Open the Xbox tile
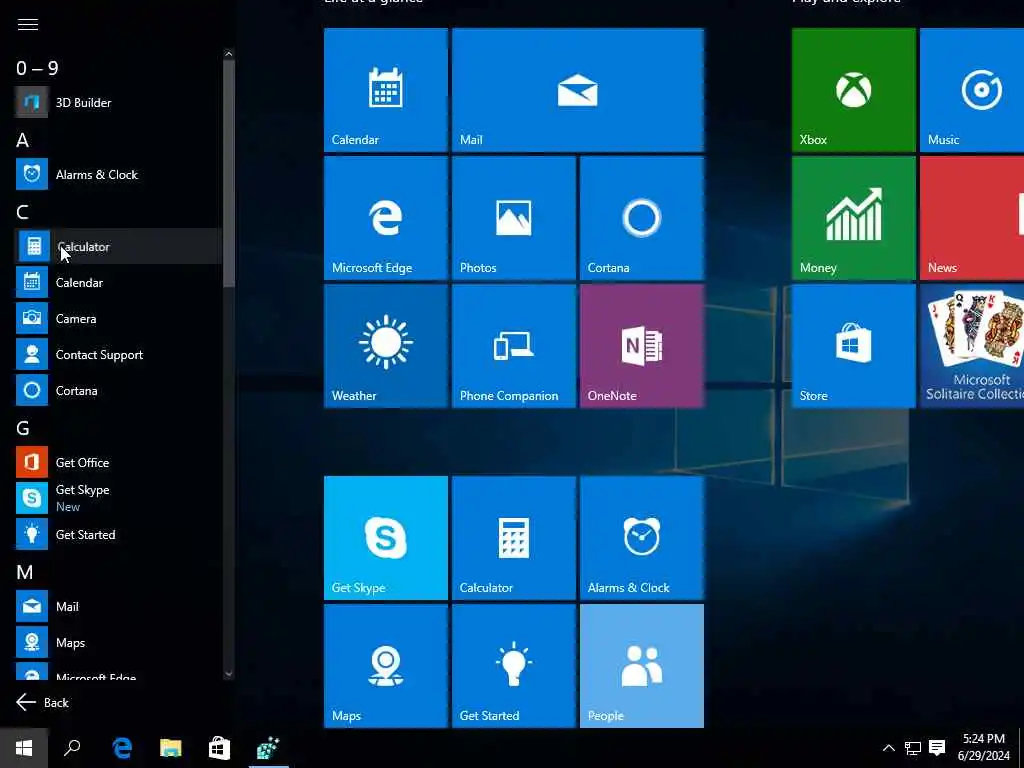Screen dimensions: 1024x768 pos(854,89)
